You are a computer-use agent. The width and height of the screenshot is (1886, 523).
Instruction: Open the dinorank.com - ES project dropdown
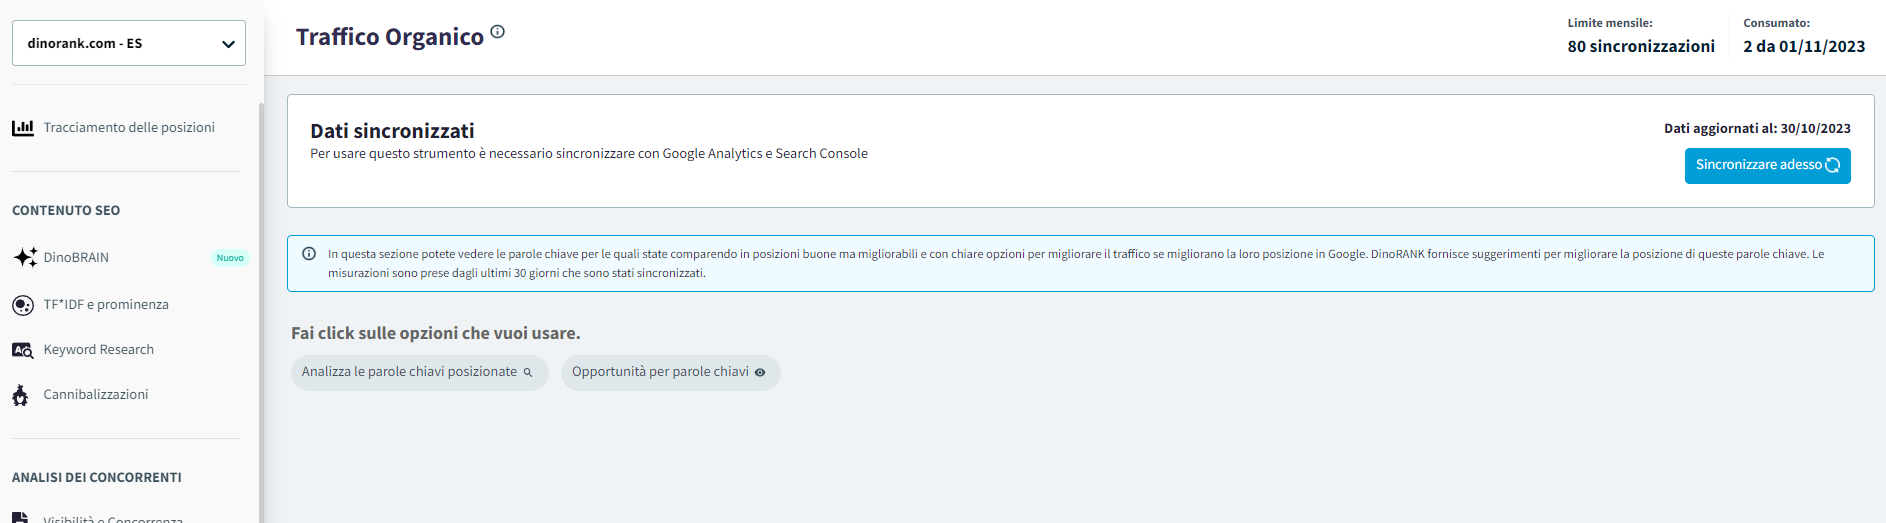point(128,43)
